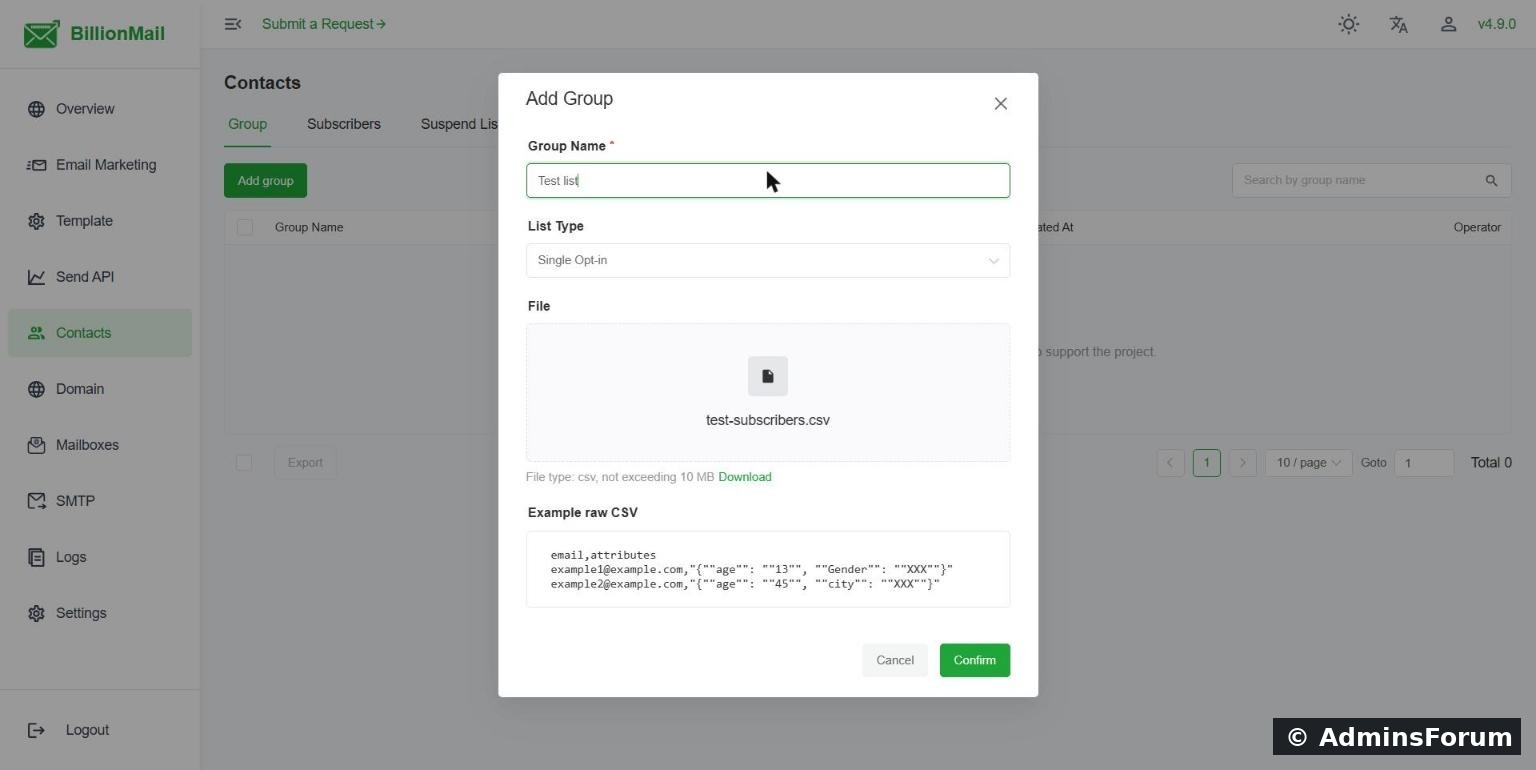This screenshot has height=770, width=1536.
Task: Click the Add group button
Action: 265,181
